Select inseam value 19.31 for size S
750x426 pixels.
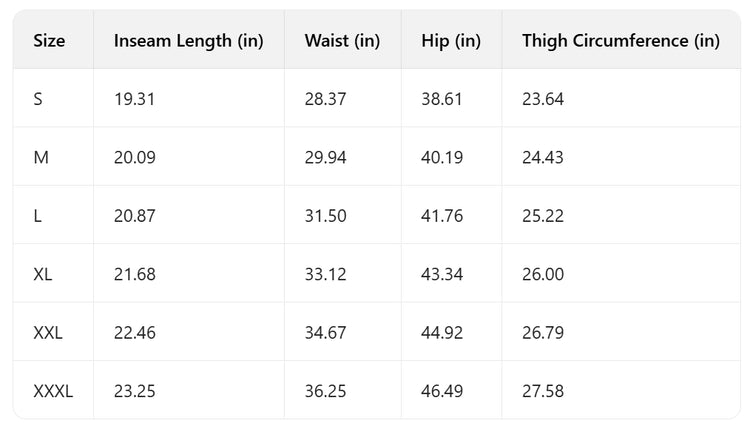(x=134, y=99)
